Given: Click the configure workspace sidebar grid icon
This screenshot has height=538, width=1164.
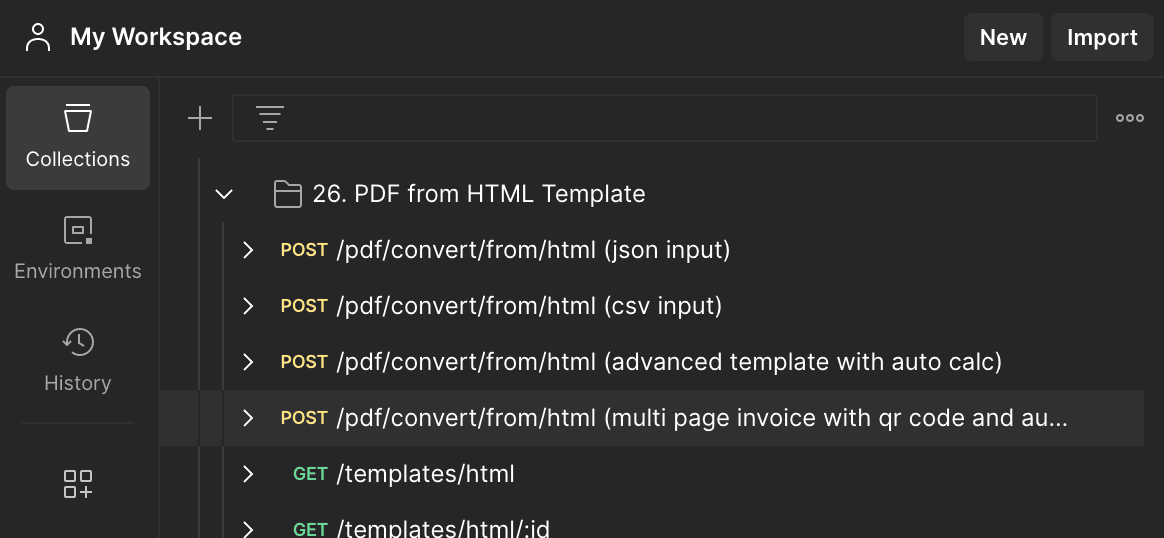Looking at the screenshot, I should coord(78,484).
